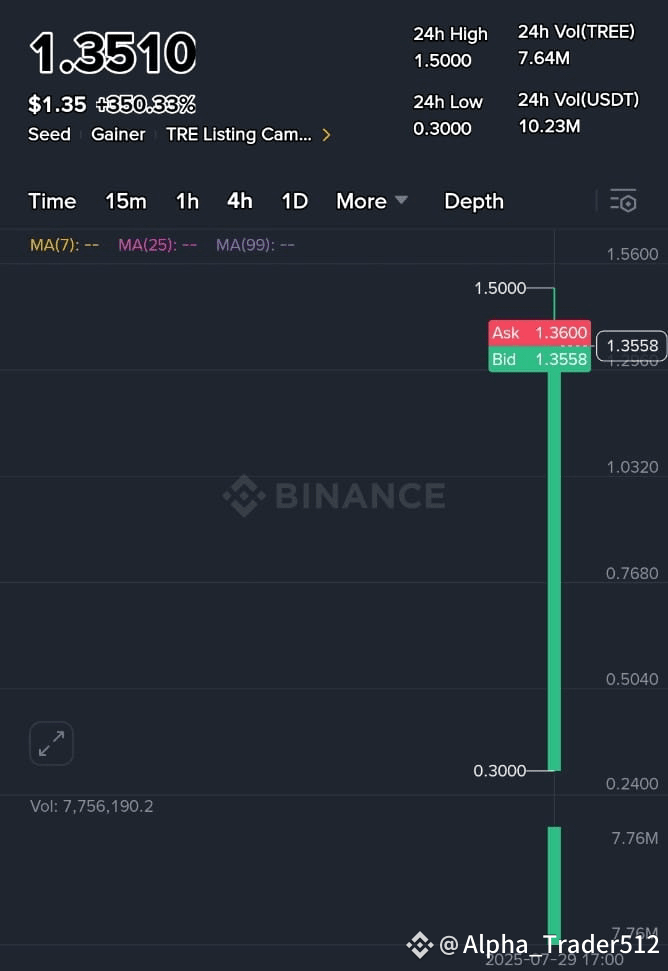
Task: Select the 15m interval tab
Action: pos(126,201)
